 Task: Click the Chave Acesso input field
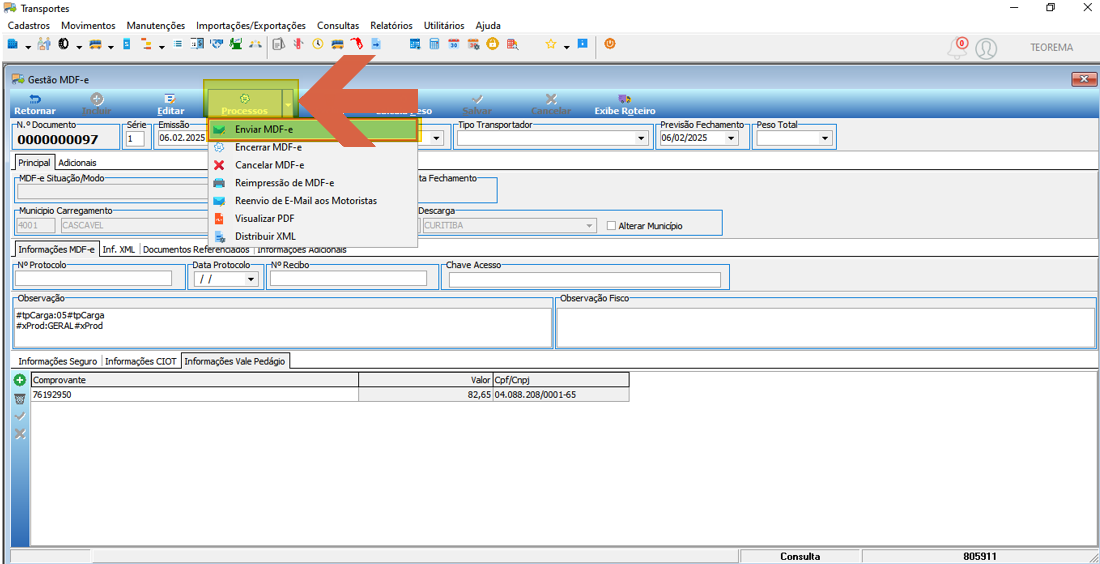coord(584,279)
